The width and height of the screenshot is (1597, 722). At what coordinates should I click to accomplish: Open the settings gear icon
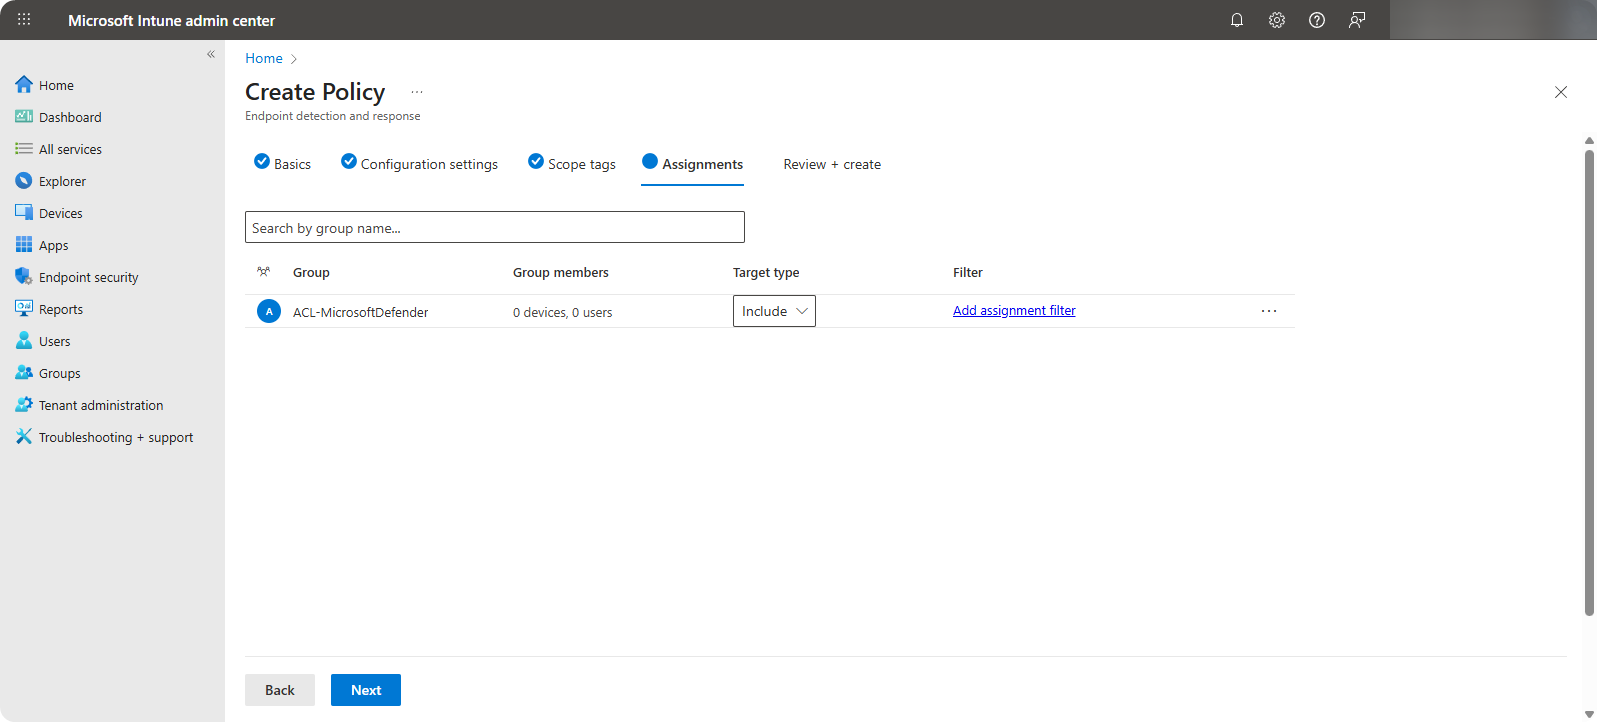tap(1277, 20)
